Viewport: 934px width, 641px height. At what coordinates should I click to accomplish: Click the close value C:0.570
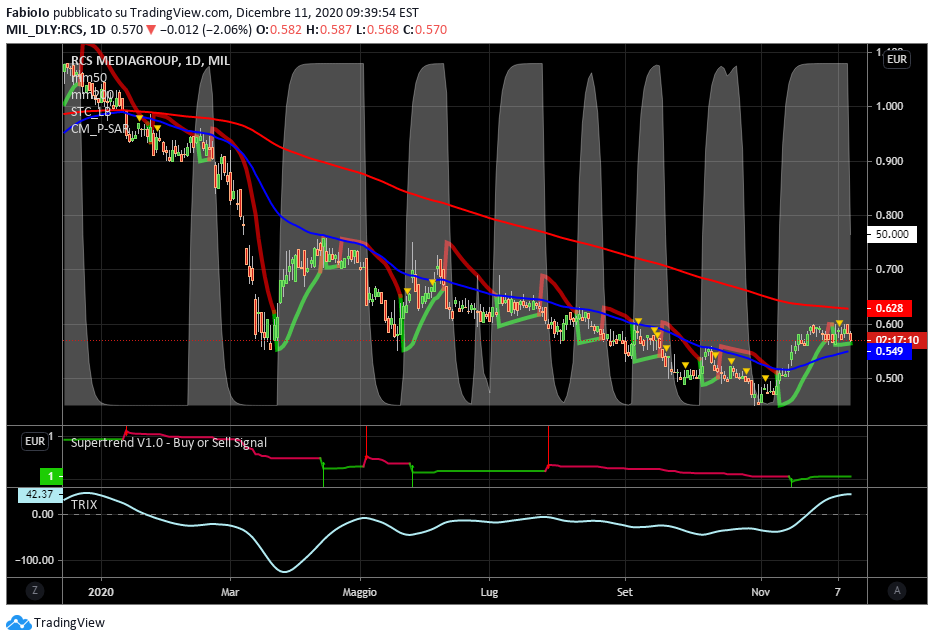[x=425, y=30]
